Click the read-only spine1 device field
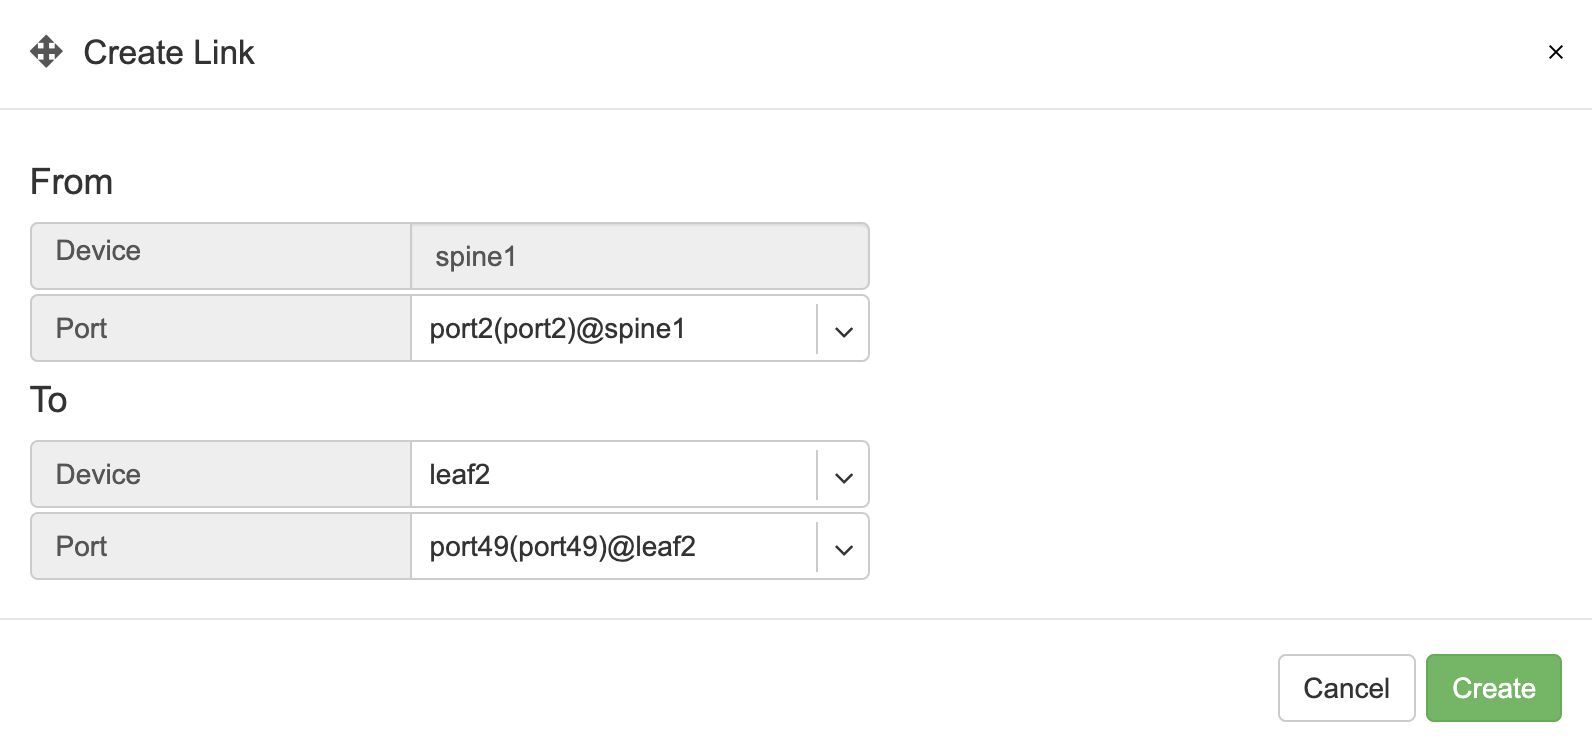The width and height of the screenshot is (1592, 750). 640,256
